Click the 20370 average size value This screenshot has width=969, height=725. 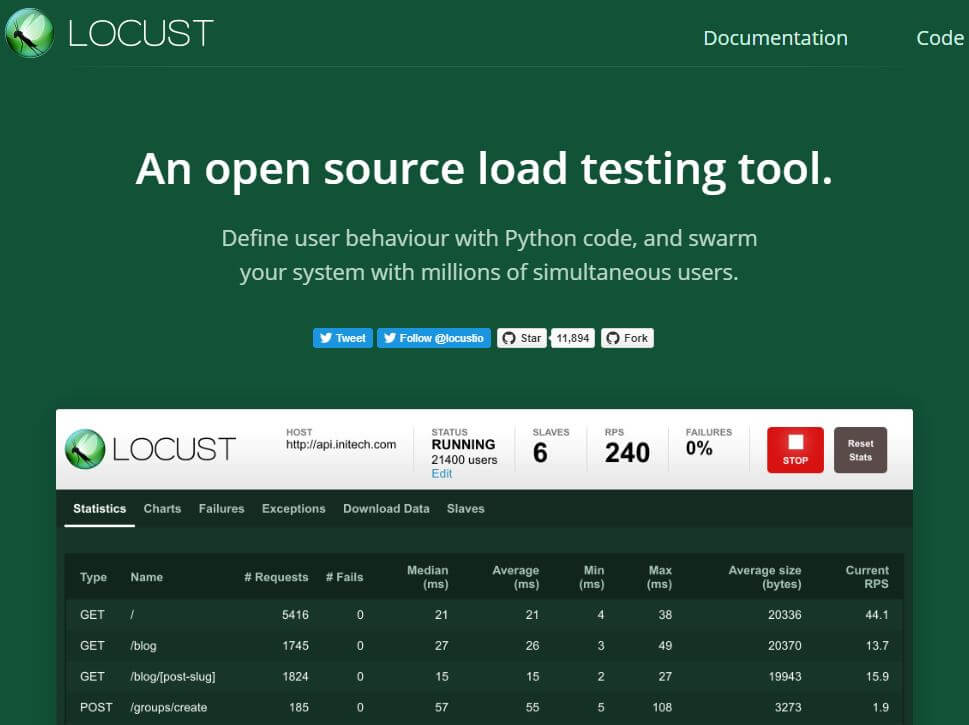click(x=785, y=646)
